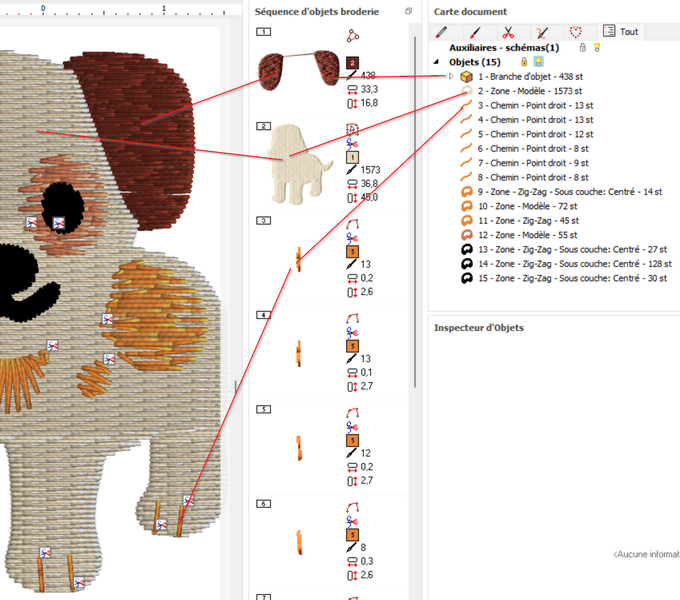The width and height of the screenshot is (680, 600).
Task: Click the trim scissors icon in sequence item 5
Action: (352, 427)
